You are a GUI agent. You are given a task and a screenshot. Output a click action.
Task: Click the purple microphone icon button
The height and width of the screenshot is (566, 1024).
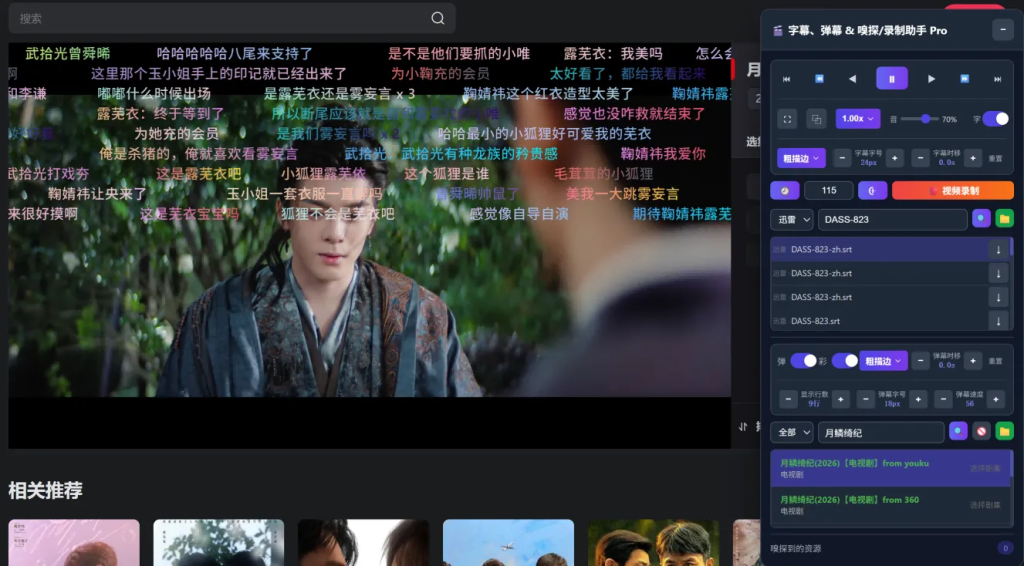click(872, 191)
